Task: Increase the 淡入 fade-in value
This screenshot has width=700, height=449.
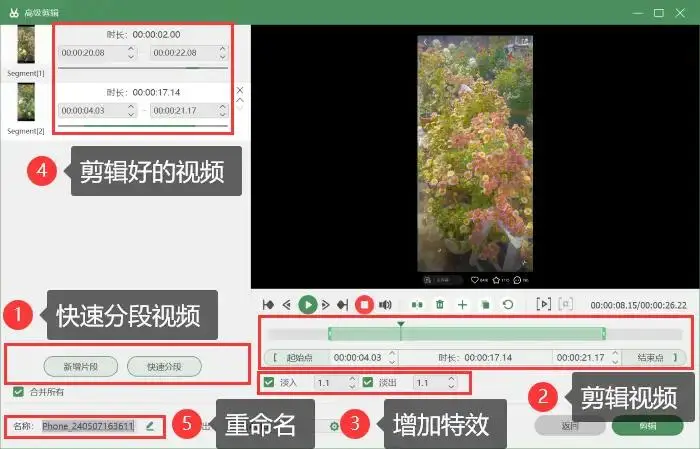Action: [352, 379]
